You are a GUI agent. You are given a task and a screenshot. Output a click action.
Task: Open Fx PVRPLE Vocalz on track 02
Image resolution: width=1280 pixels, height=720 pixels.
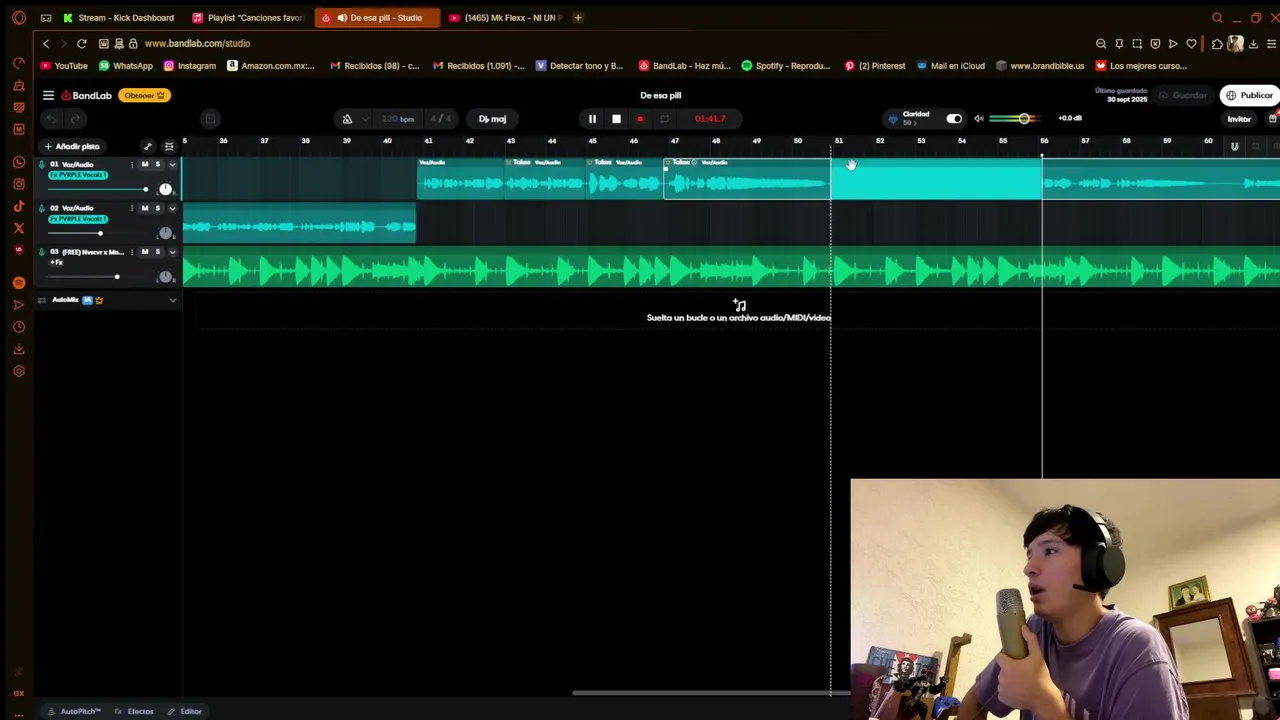coord(78,219)
